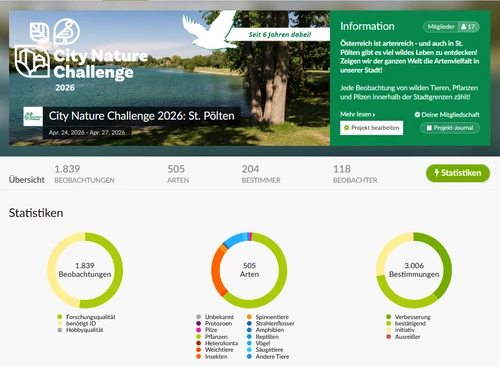Toggle Andere Tiere legend dot
Viewport: 500px width, 367px height.
(x=249, y=356)
